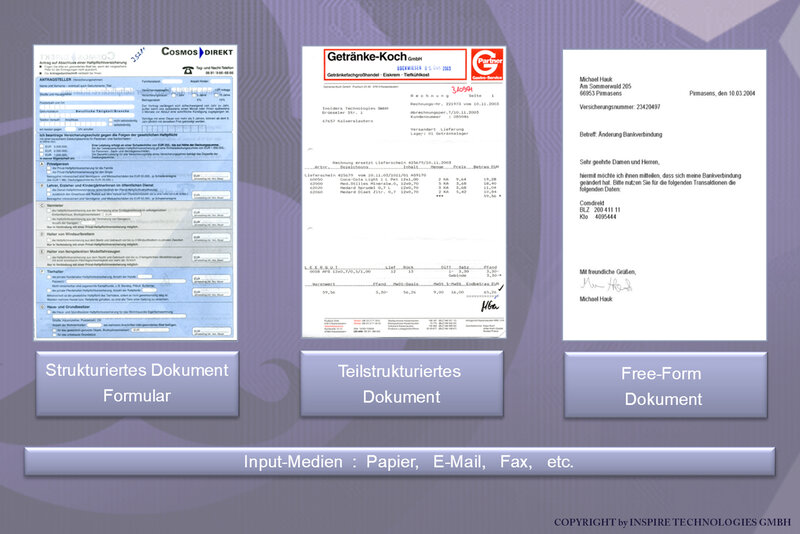Click the copyright Inspire Technologies text
Viewport: 800px width, 534px height.
[672, 522]
